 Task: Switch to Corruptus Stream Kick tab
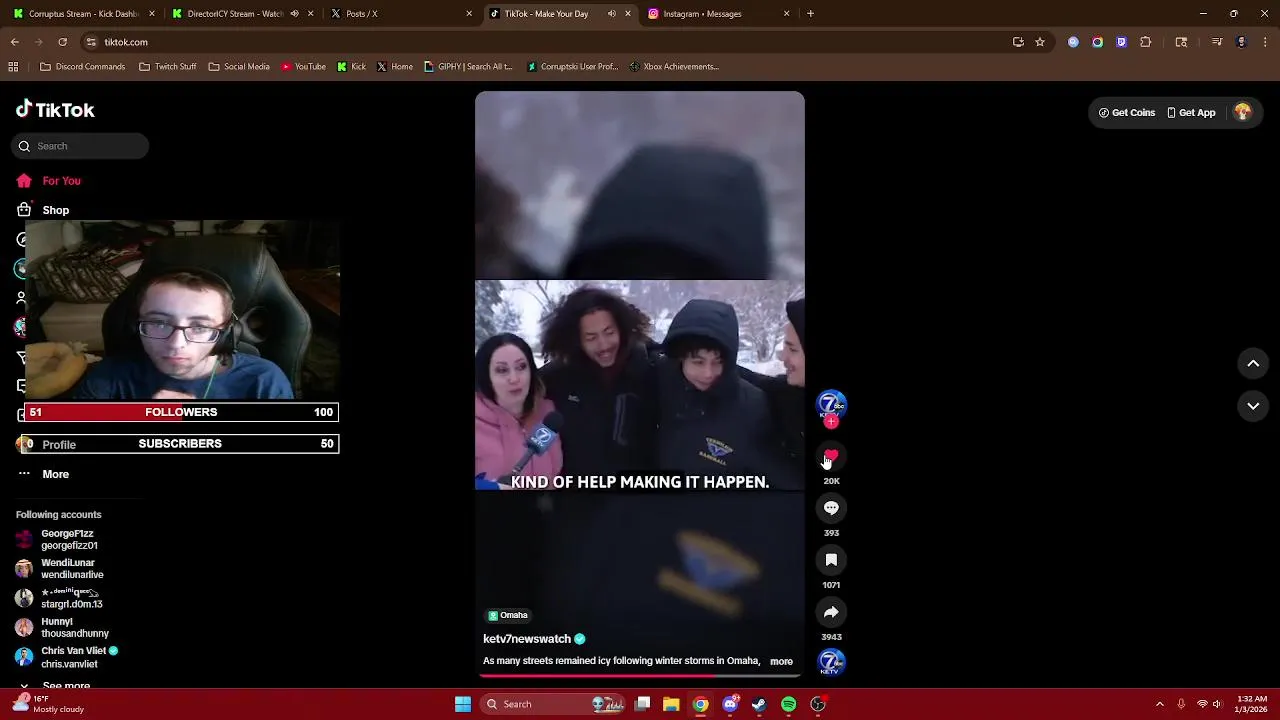coord(84,14)
